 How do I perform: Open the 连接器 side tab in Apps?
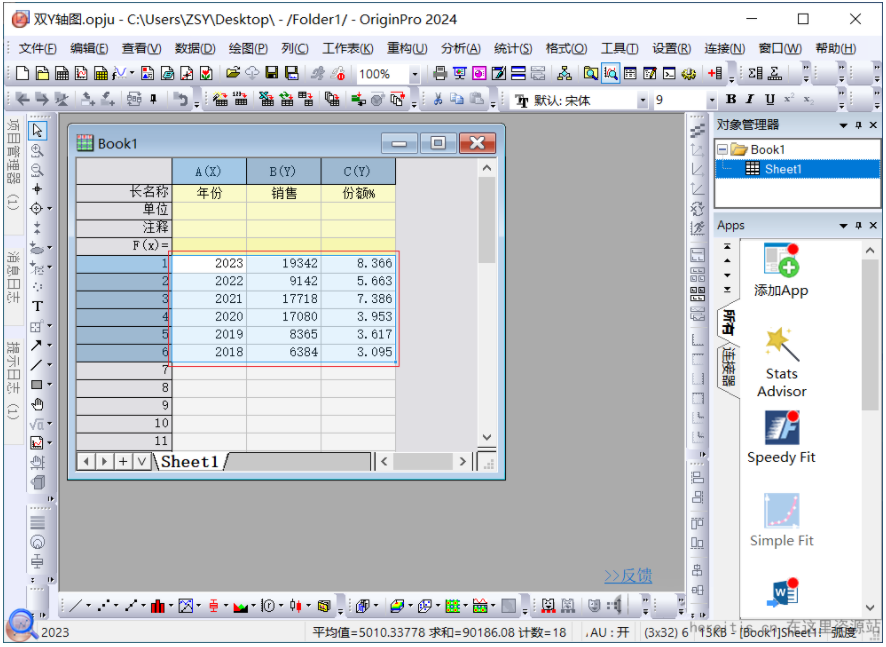[729, 367]
